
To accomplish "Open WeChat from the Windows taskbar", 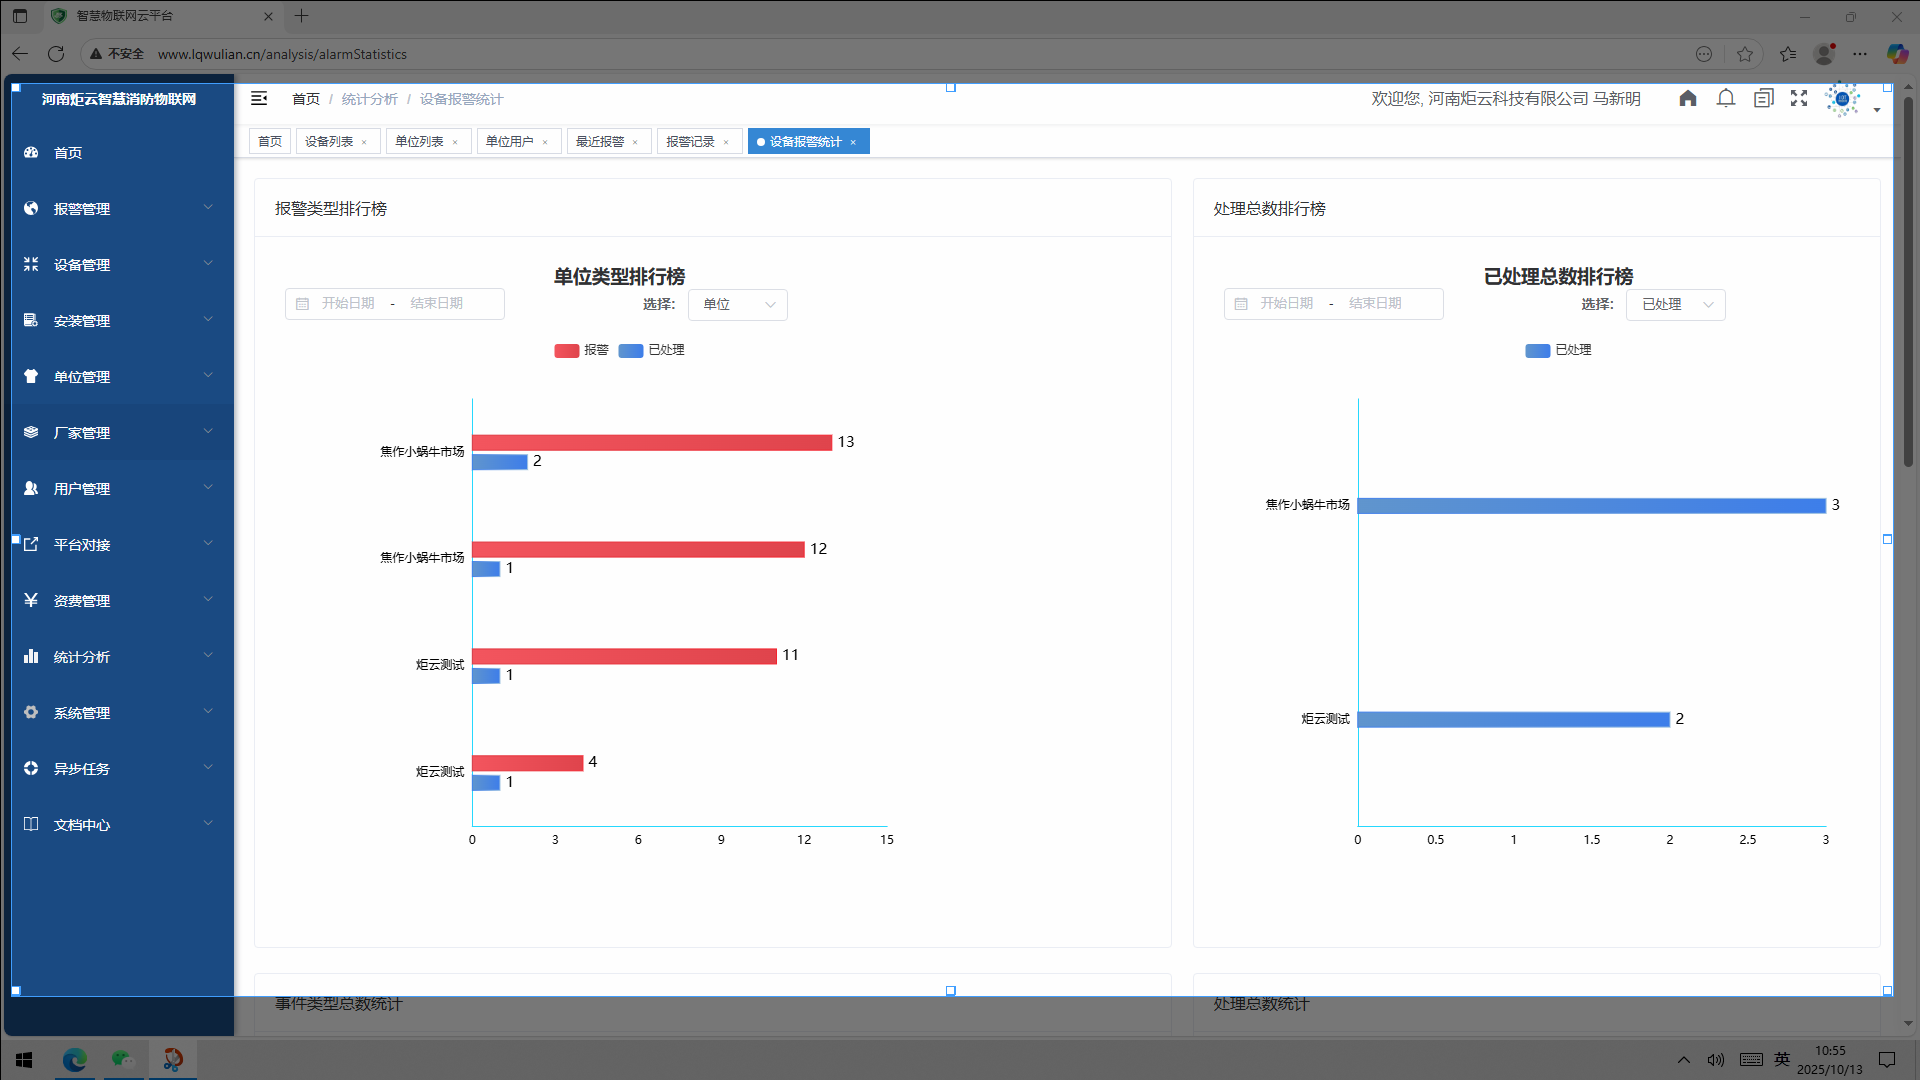I will click(x=123, y=1059).
